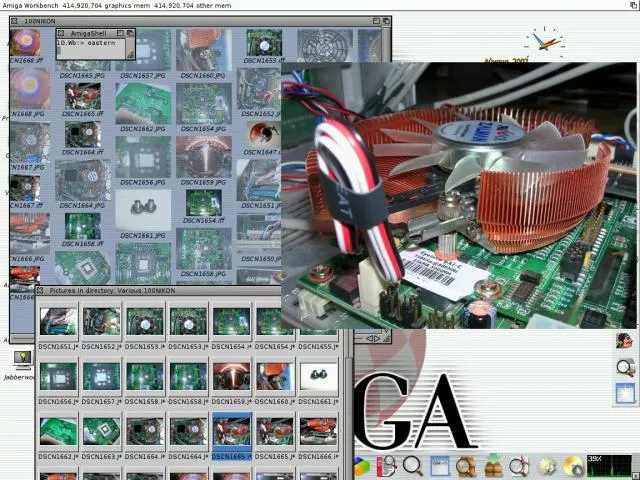Viewport: 640px width, 480px height.
Task: Click the download crate dock icon
Action: click(493, 466)
